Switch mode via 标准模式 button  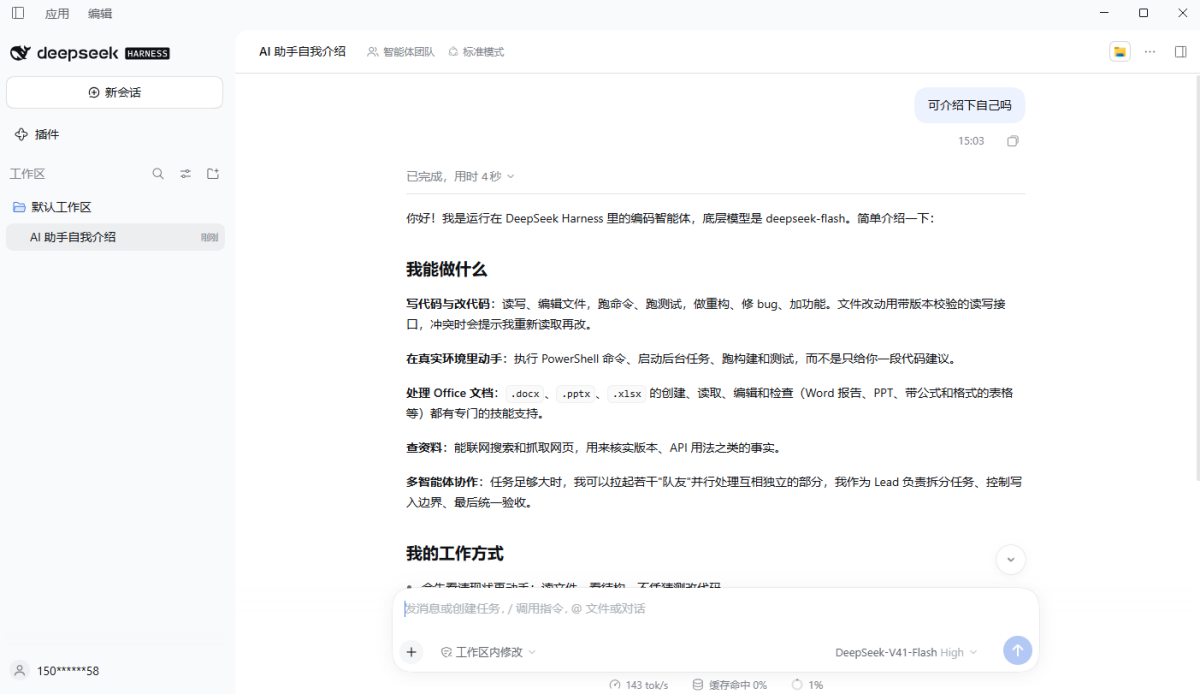click(x=476, y=52)
